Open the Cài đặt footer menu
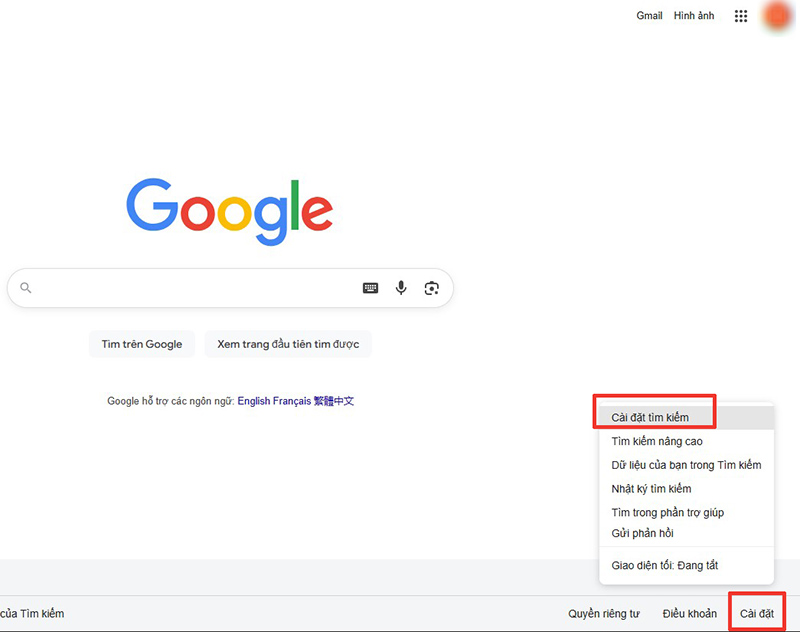Image resolution: width=800 pixels, height=632 pixels. pos(757,613)
